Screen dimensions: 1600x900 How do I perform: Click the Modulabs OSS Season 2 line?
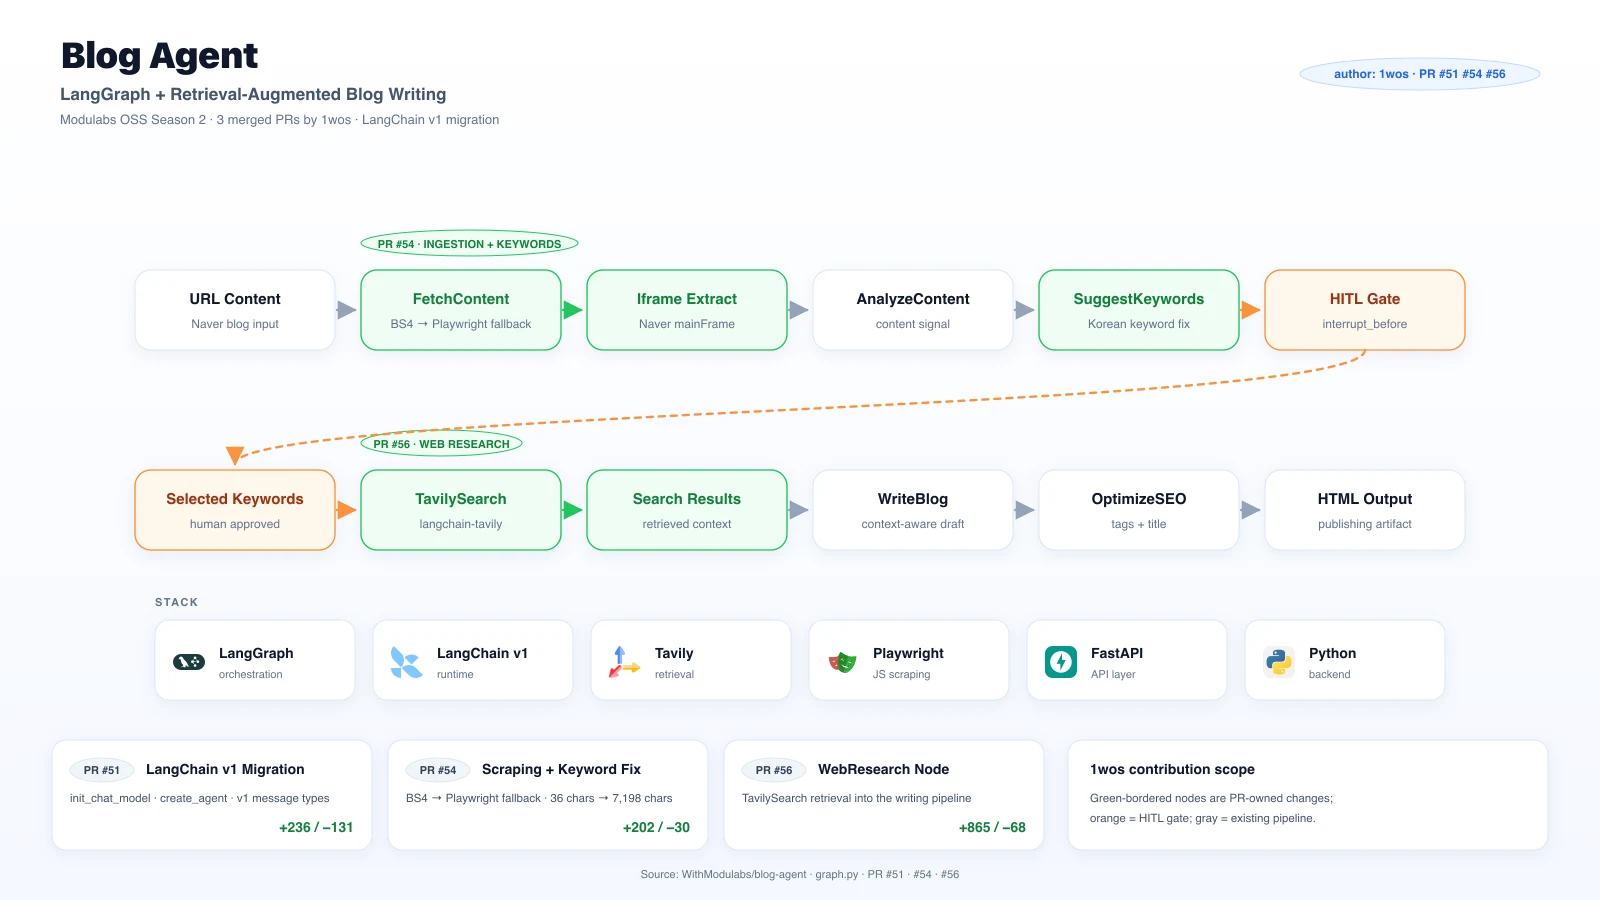pyautogui.click(x=279, y=120)
